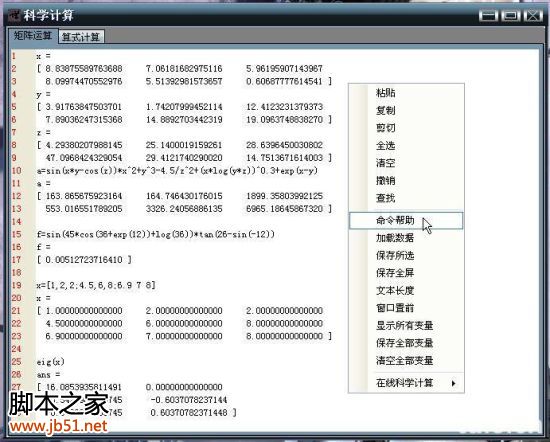Click eigenvalue 16.0853935811491
Image resolution: width=550 pixels, height=442 pixels.
tap(84, 387)
